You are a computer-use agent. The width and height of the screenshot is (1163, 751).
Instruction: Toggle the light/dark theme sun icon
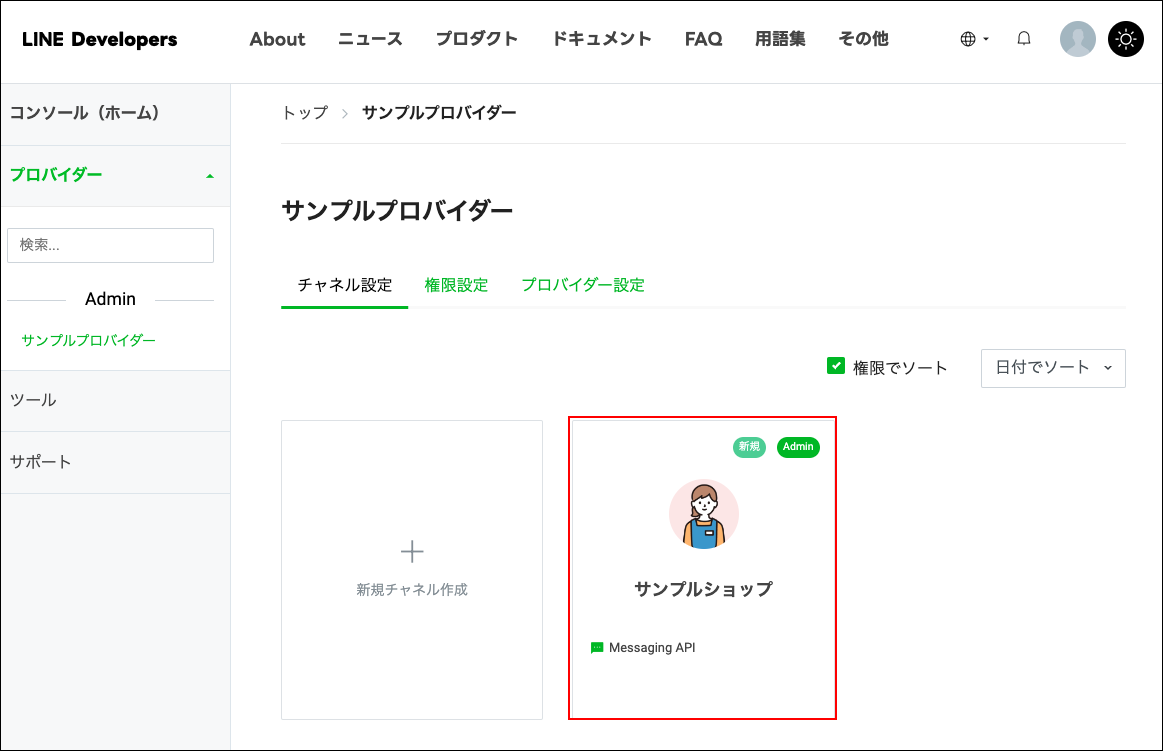pyautogui.click(x=1125, y=39)
